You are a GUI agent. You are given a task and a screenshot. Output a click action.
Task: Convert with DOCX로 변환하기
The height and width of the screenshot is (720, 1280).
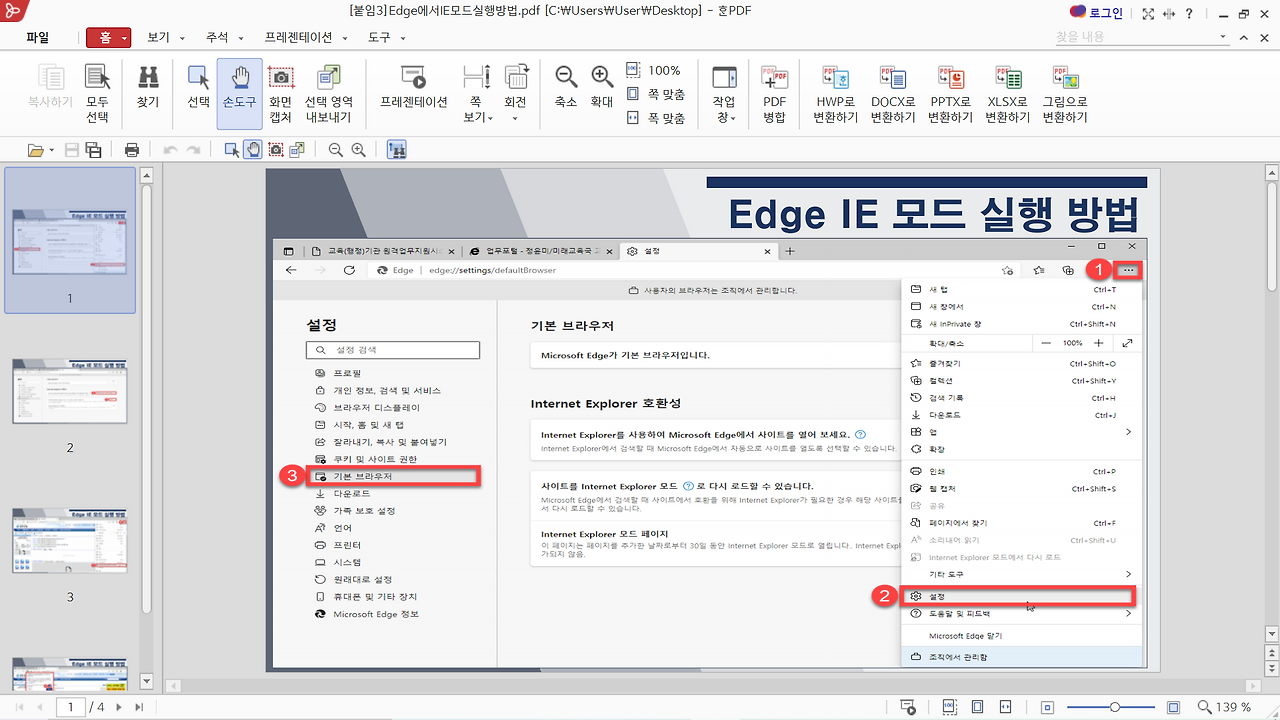click(893, 94)
